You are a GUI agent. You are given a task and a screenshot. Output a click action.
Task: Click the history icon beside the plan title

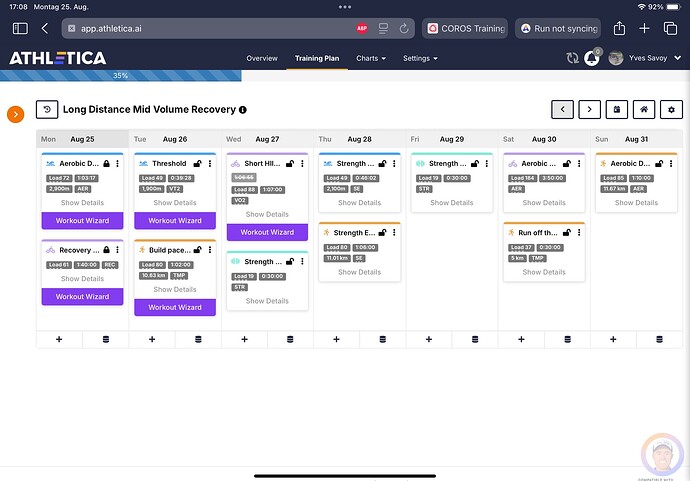tap(47, 110)
